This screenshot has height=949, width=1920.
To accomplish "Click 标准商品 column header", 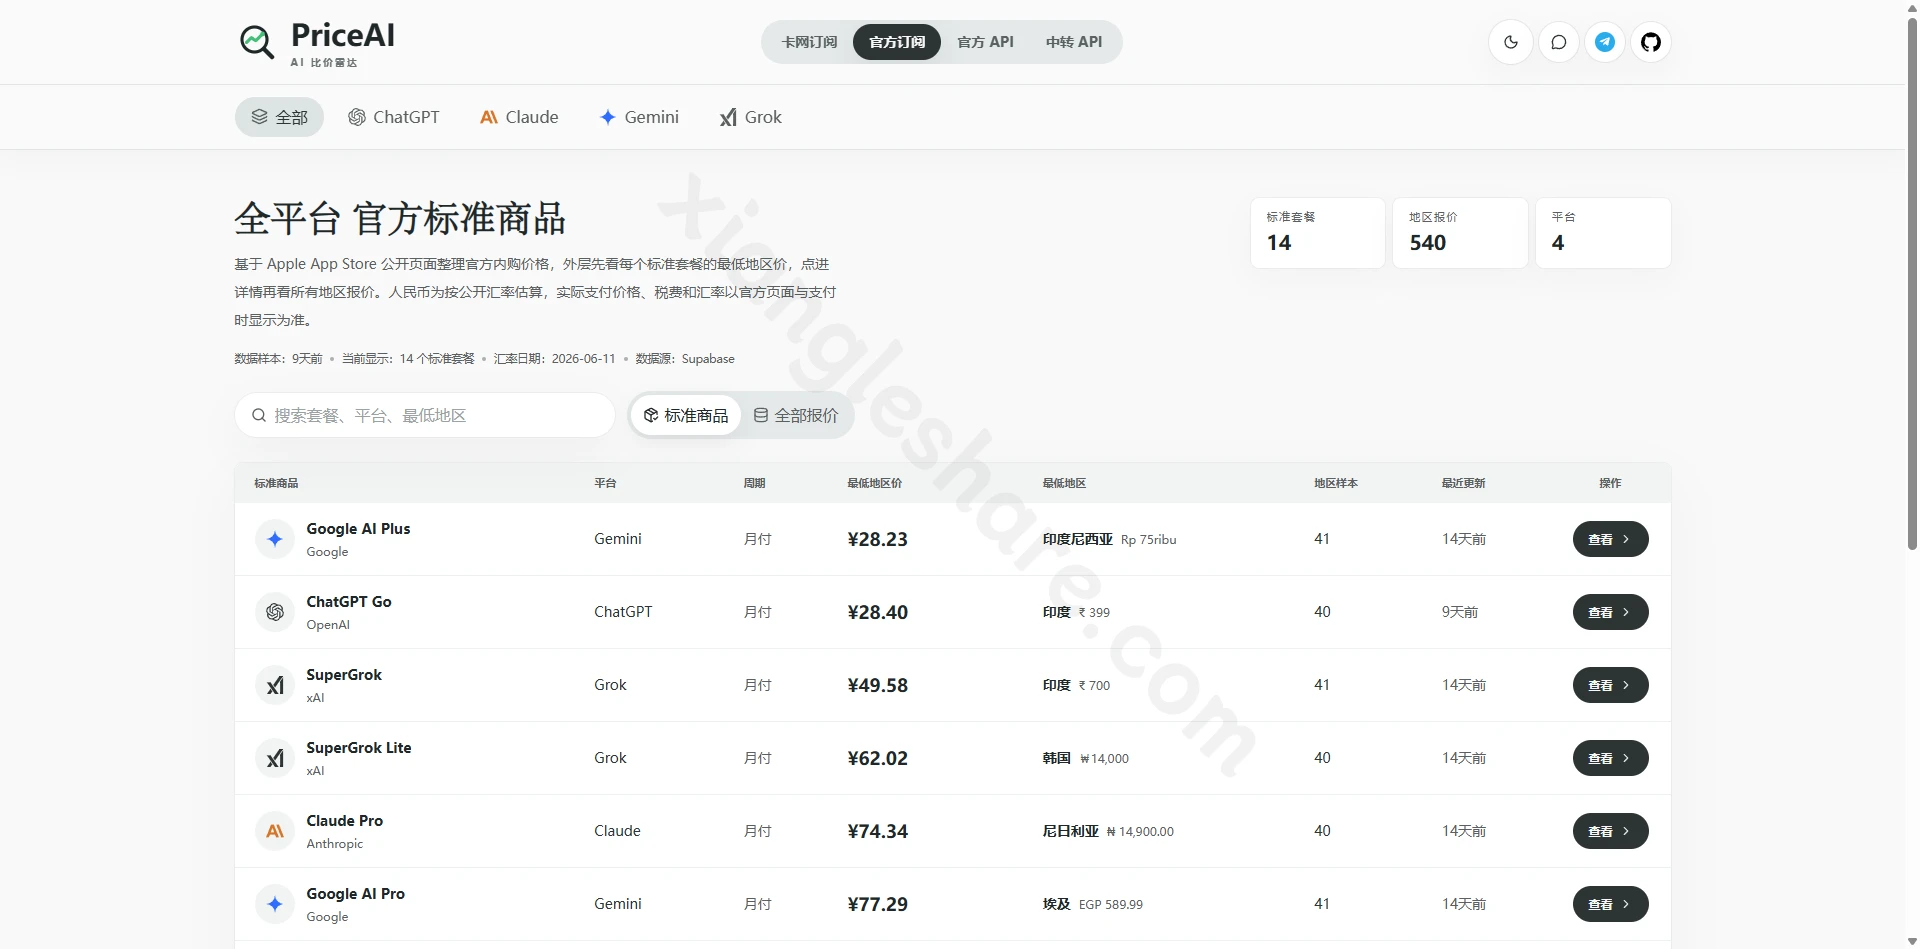I will (x=276, y=483).
